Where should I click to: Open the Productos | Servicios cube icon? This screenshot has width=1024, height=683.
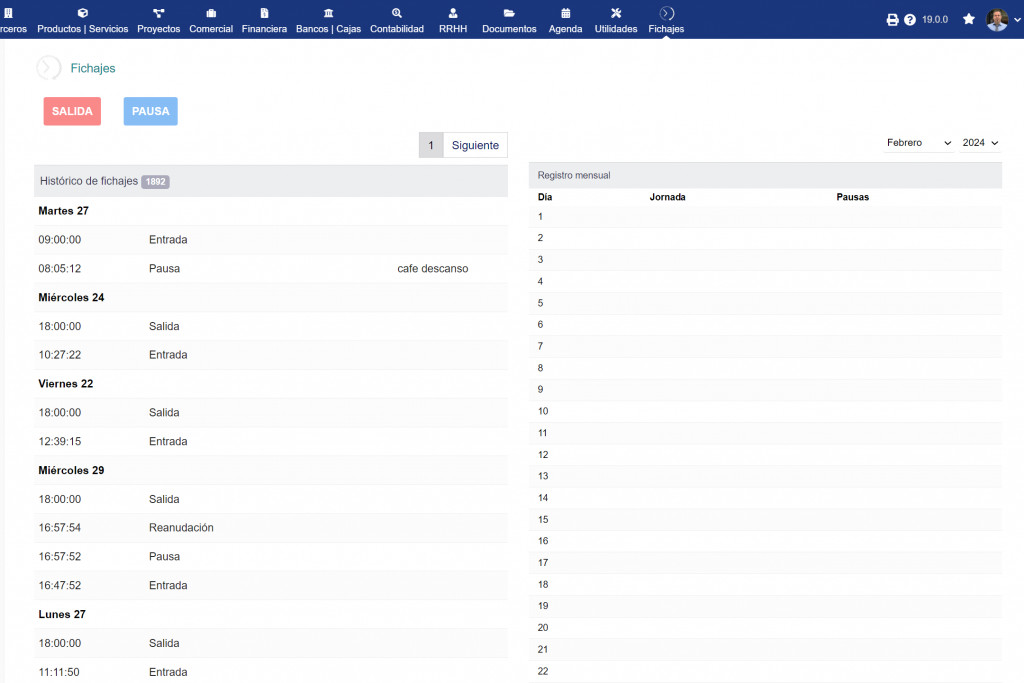(82, 13)
